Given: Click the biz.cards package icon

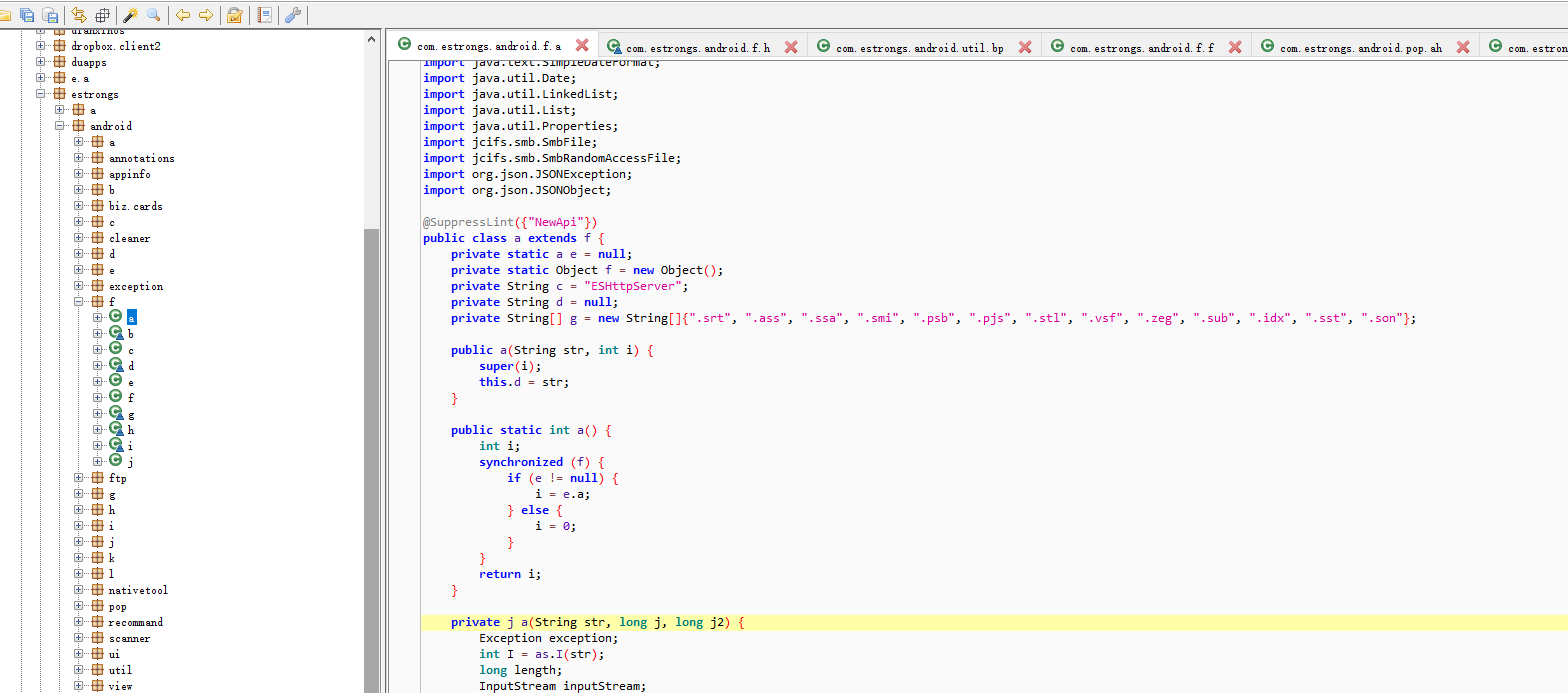Looking at the screenshot, I should coord(97,206).
